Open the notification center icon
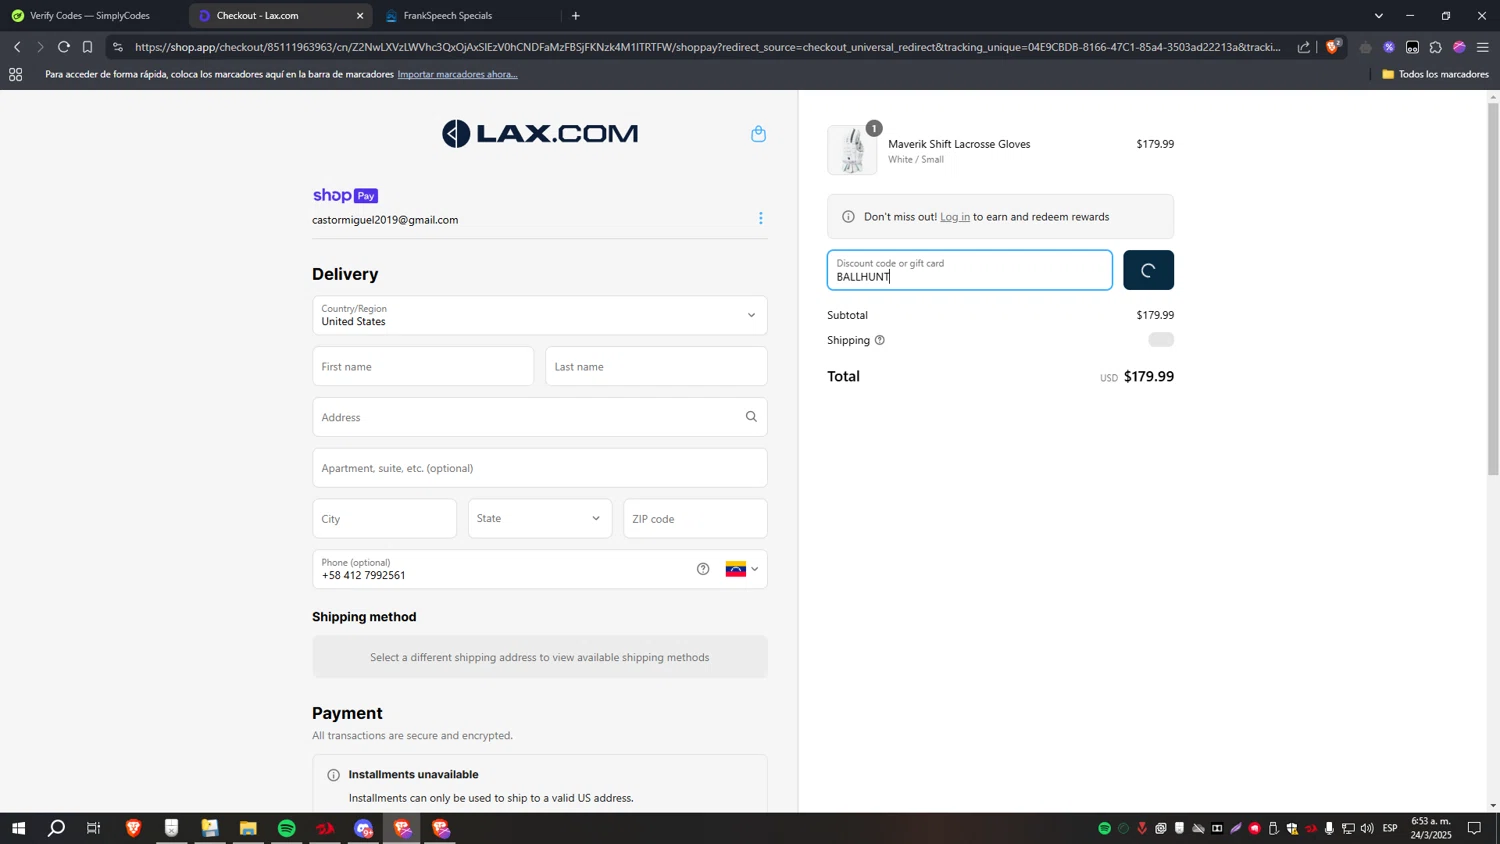Screen dimensions: 1500x844 (1474, 828)
